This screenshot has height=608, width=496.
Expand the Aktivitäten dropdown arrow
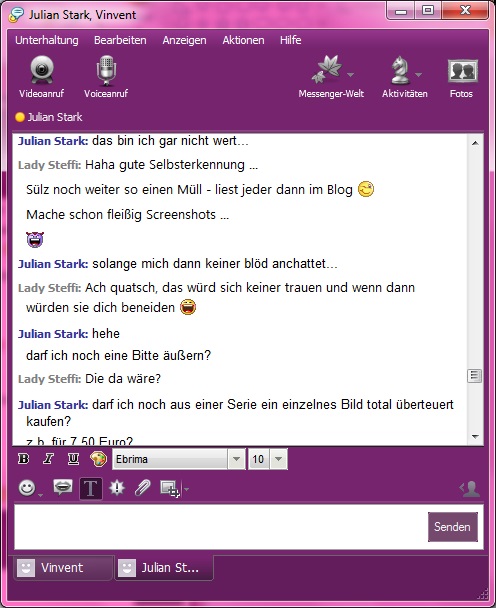[x=418, y=74]
